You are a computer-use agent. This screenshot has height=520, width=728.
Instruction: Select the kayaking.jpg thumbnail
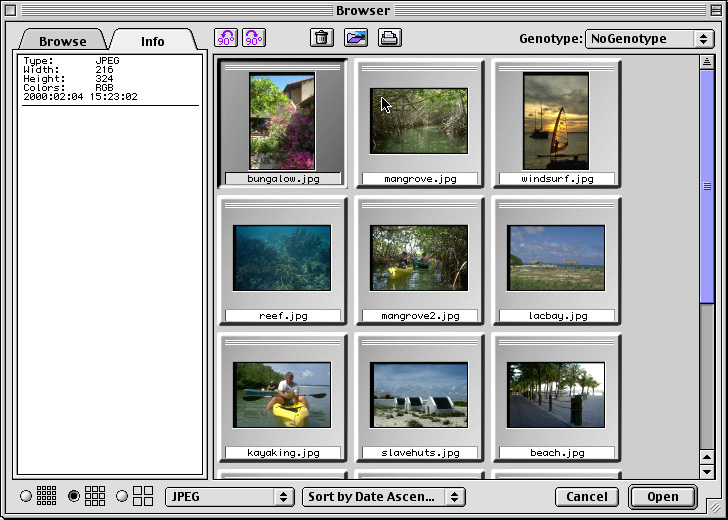[283, 396]
